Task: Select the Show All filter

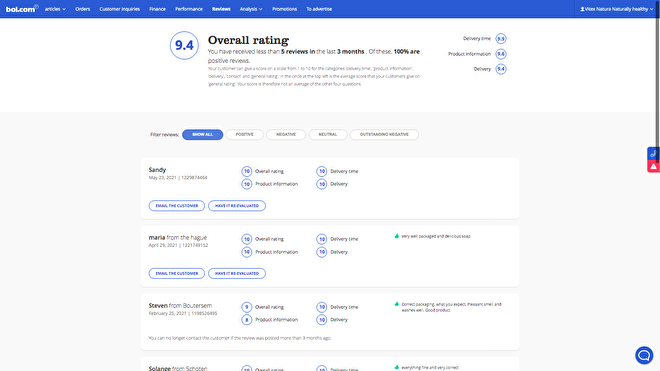Action: (202, 135)
